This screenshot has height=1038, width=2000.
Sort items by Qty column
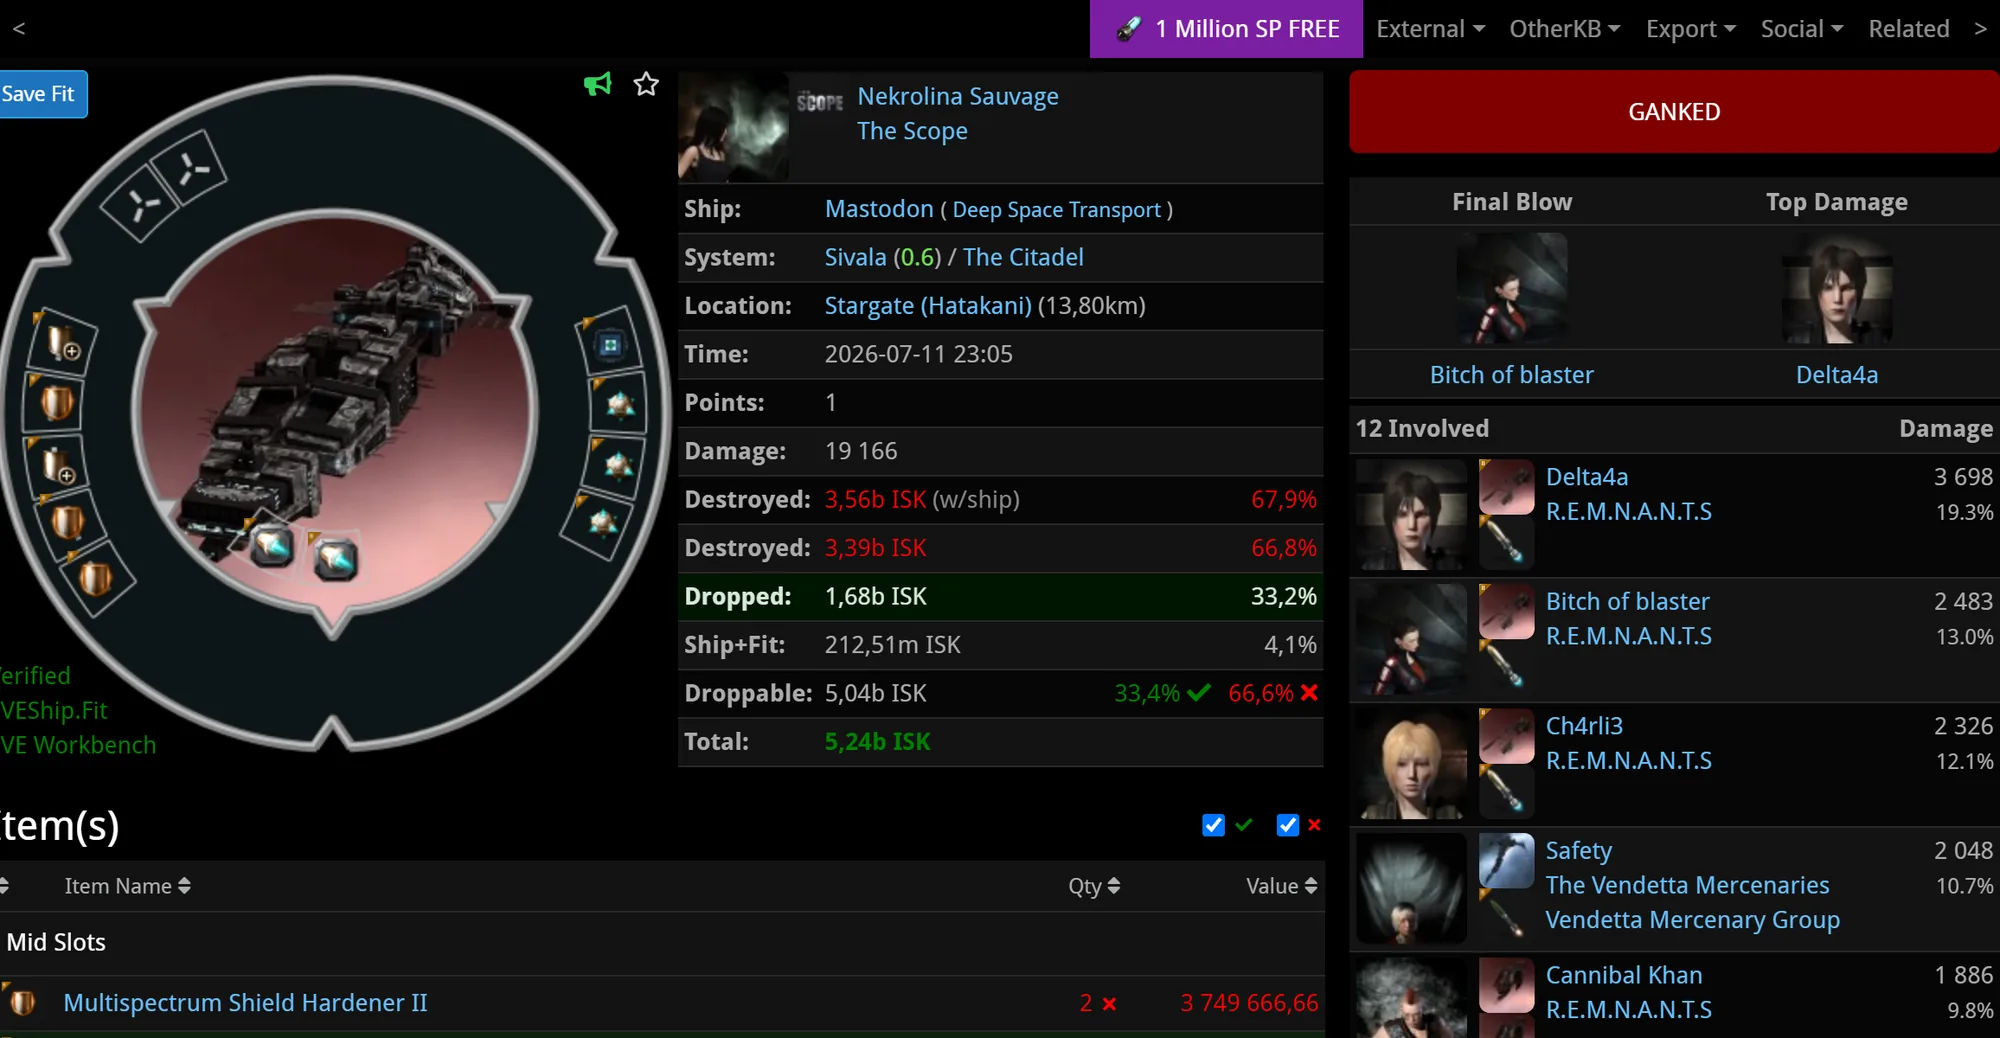[x=1094, y=886]
